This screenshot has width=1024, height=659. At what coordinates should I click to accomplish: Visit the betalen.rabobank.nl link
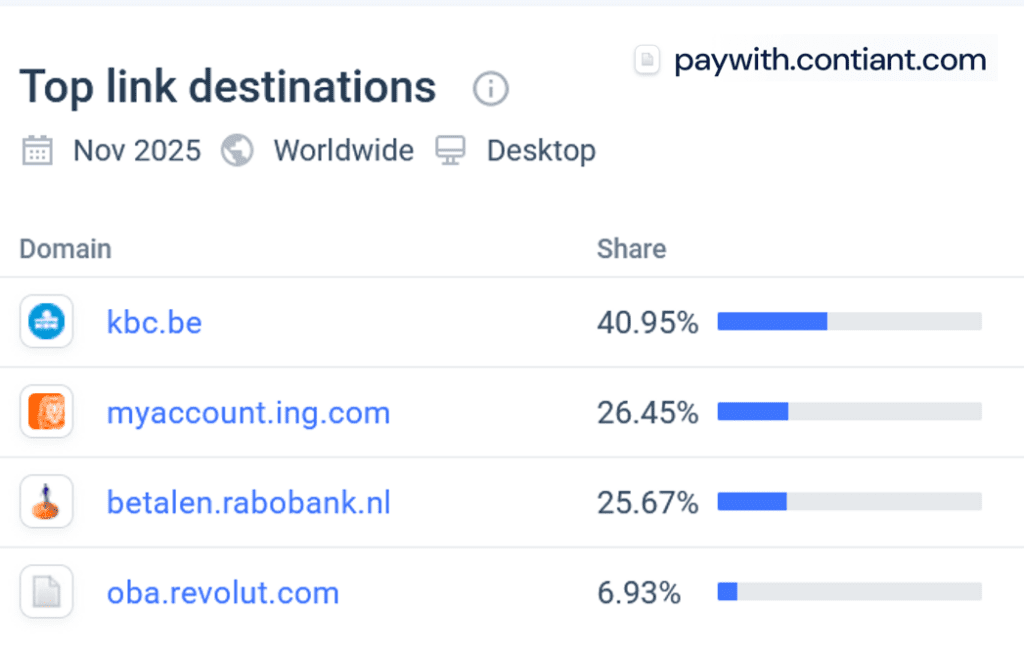tap(248, 502)
